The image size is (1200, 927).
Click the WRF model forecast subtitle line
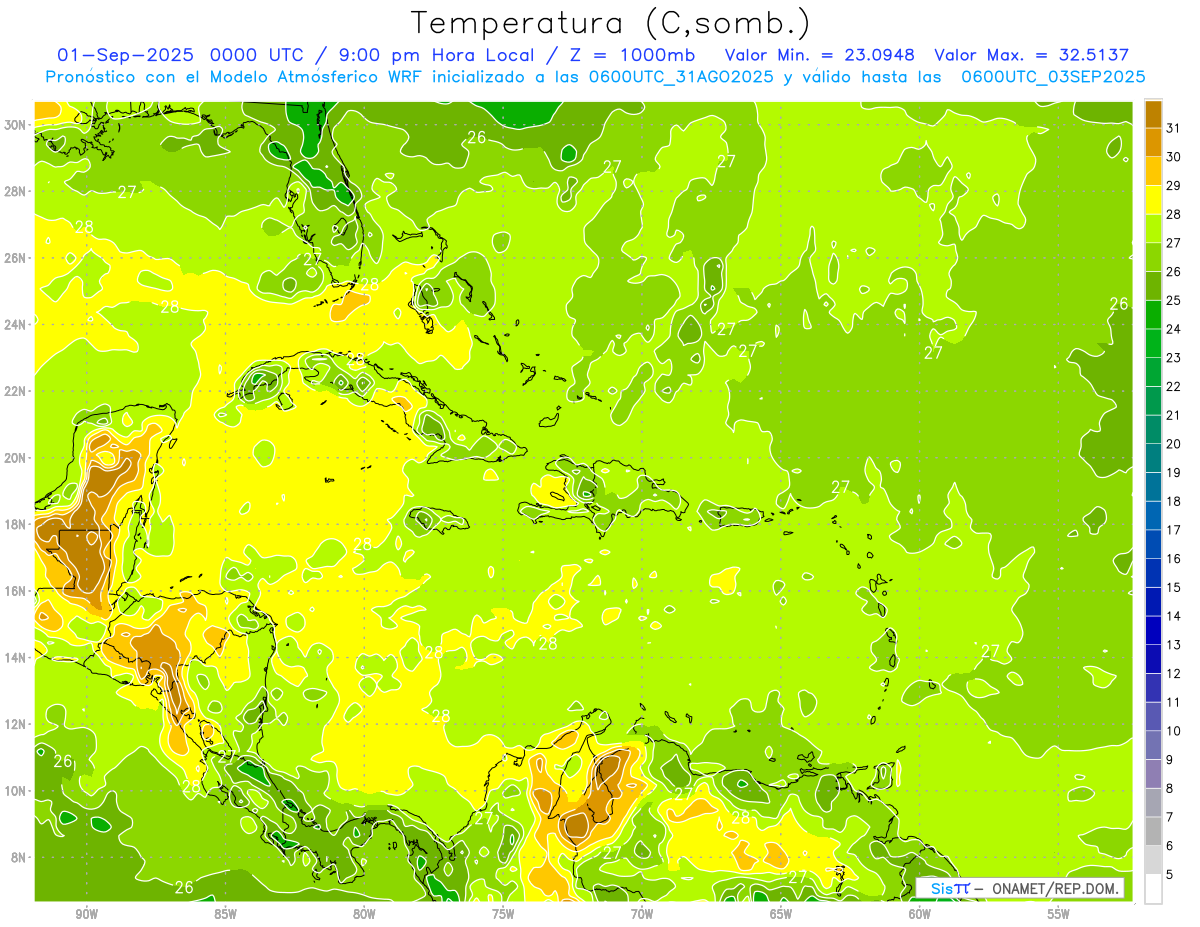pyautogui.click(x=595, y=77)
